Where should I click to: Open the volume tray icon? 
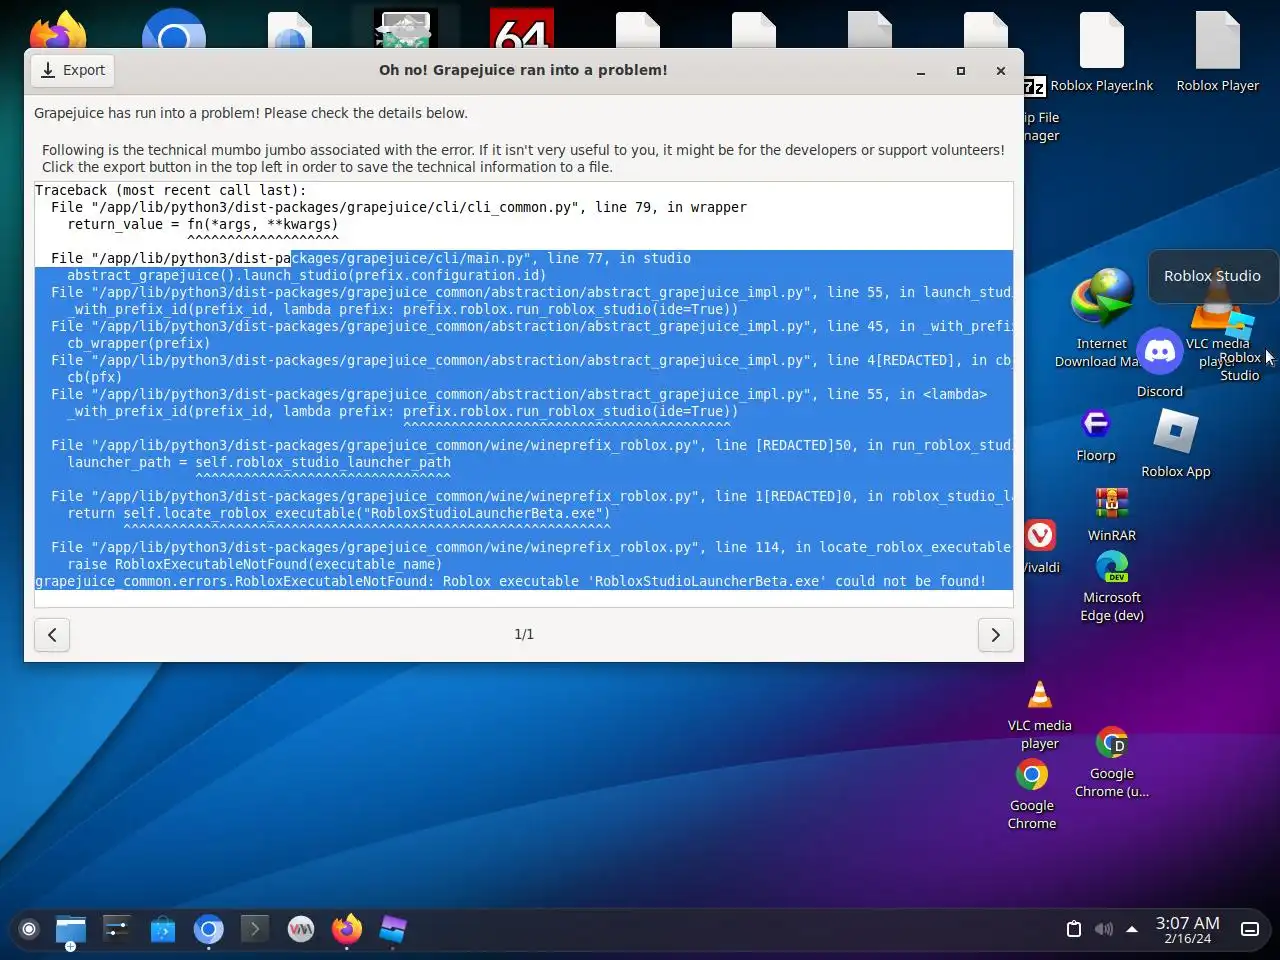click(1104, 929)
